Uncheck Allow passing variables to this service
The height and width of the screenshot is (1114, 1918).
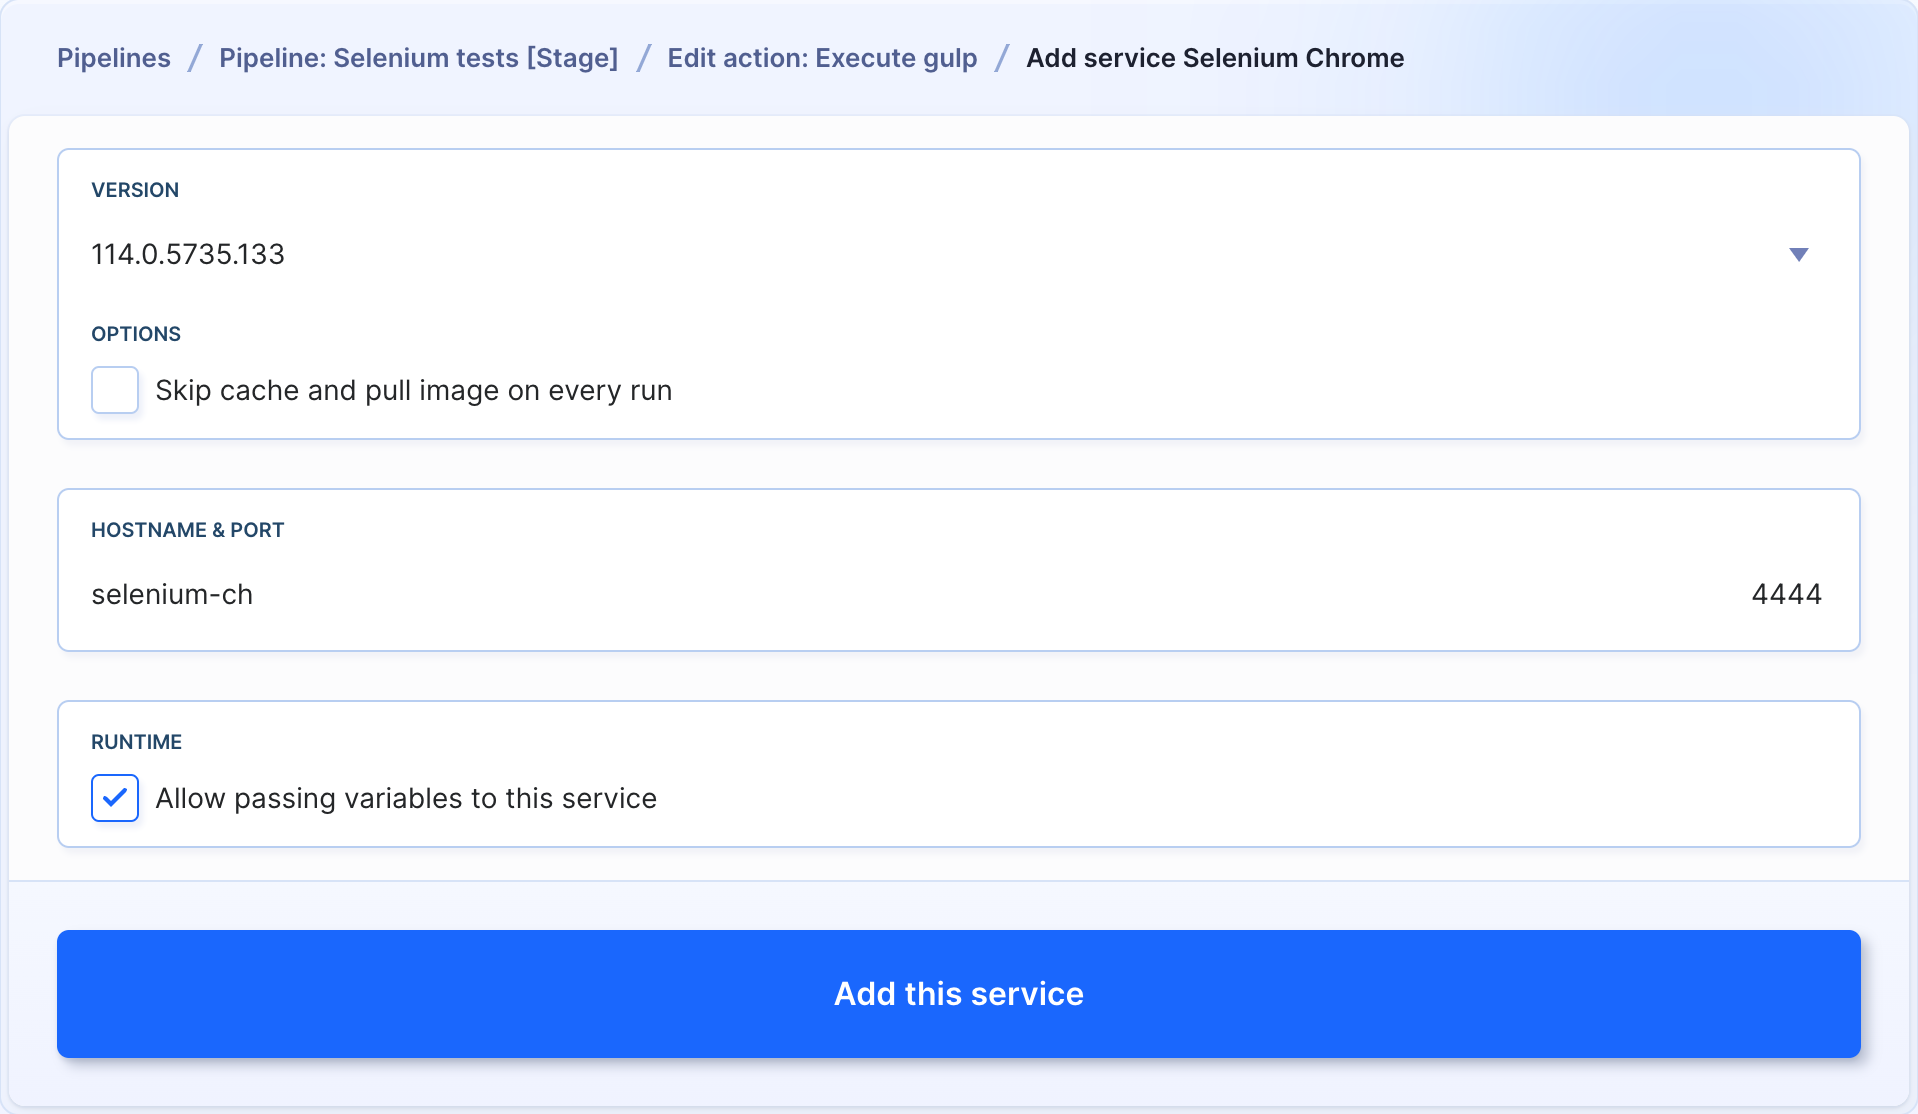point(115,798)
